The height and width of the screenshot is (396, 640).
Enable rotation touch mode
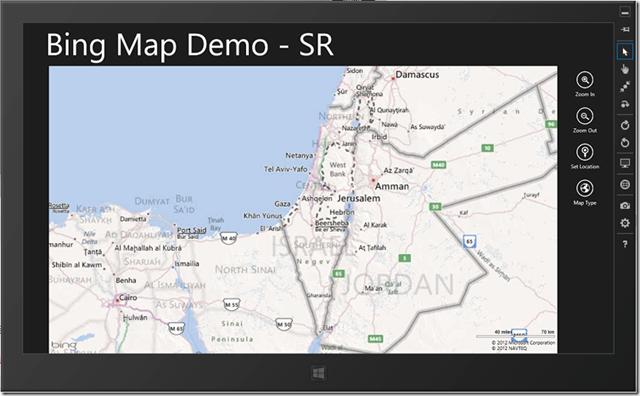tap(625, 104)
